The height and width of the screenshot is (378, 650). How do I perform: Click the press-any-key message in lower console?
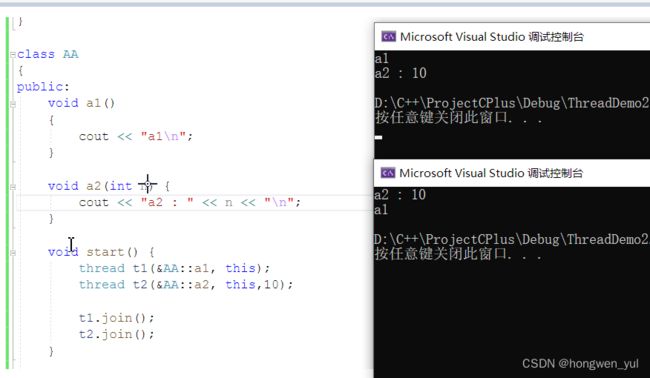[x=458, y=254]
